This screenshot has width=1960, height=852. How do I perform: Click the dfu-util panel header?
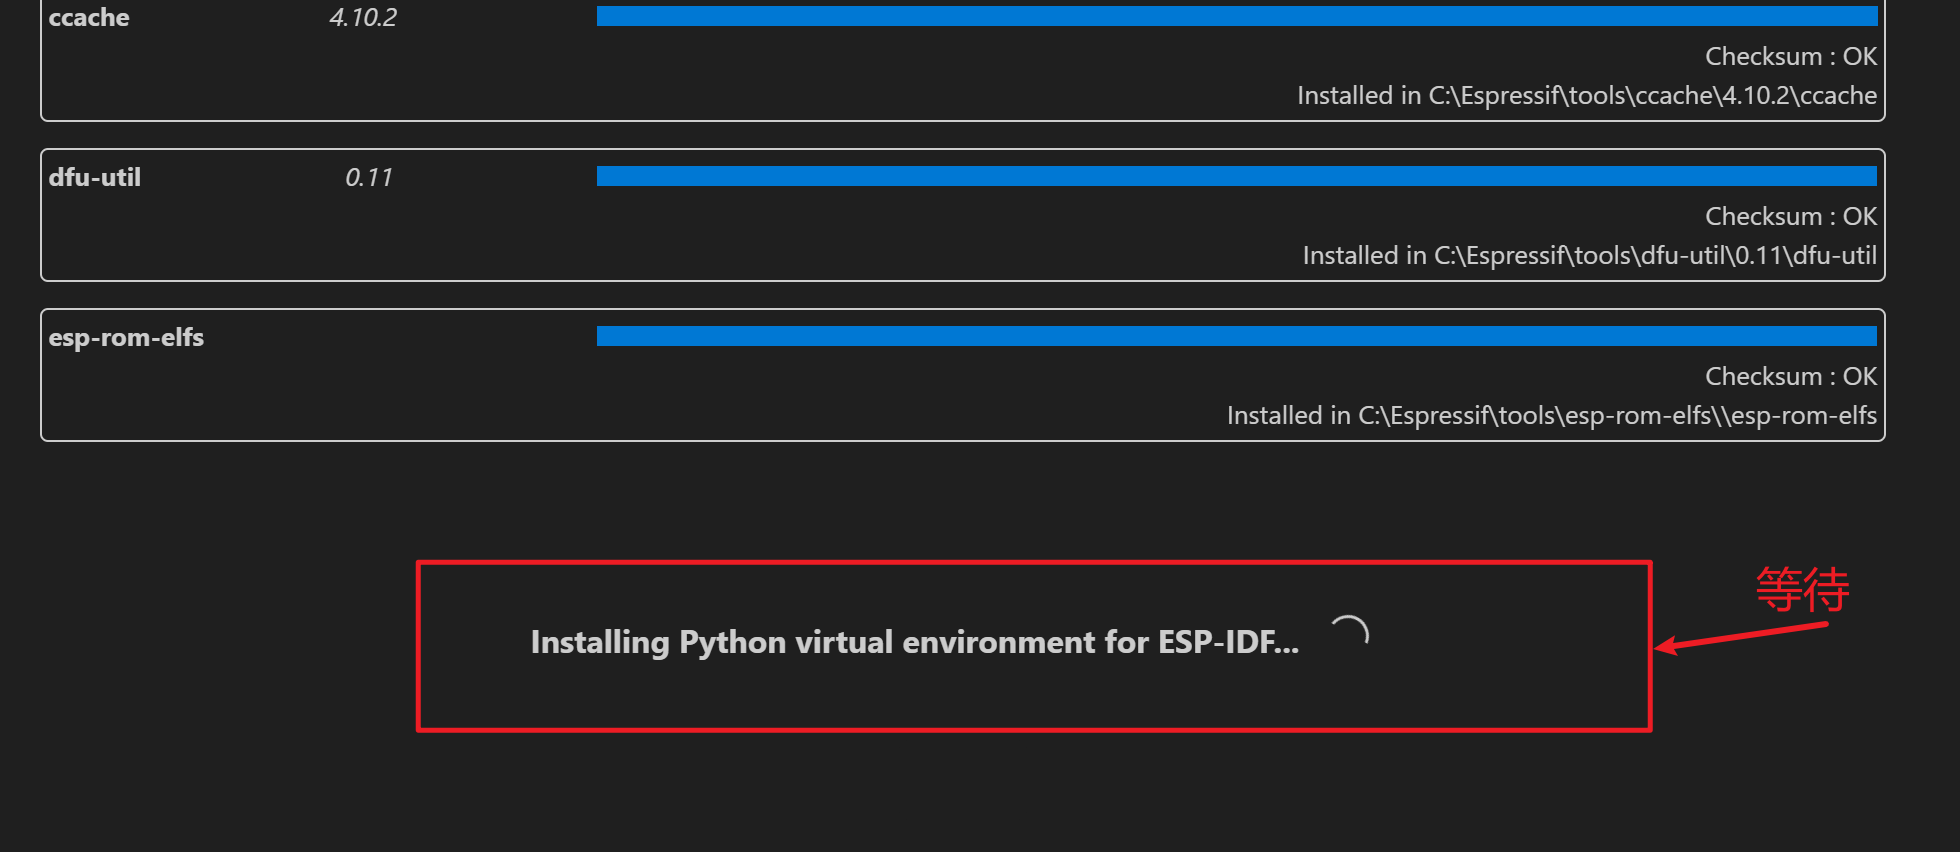(x=93, y=177)
